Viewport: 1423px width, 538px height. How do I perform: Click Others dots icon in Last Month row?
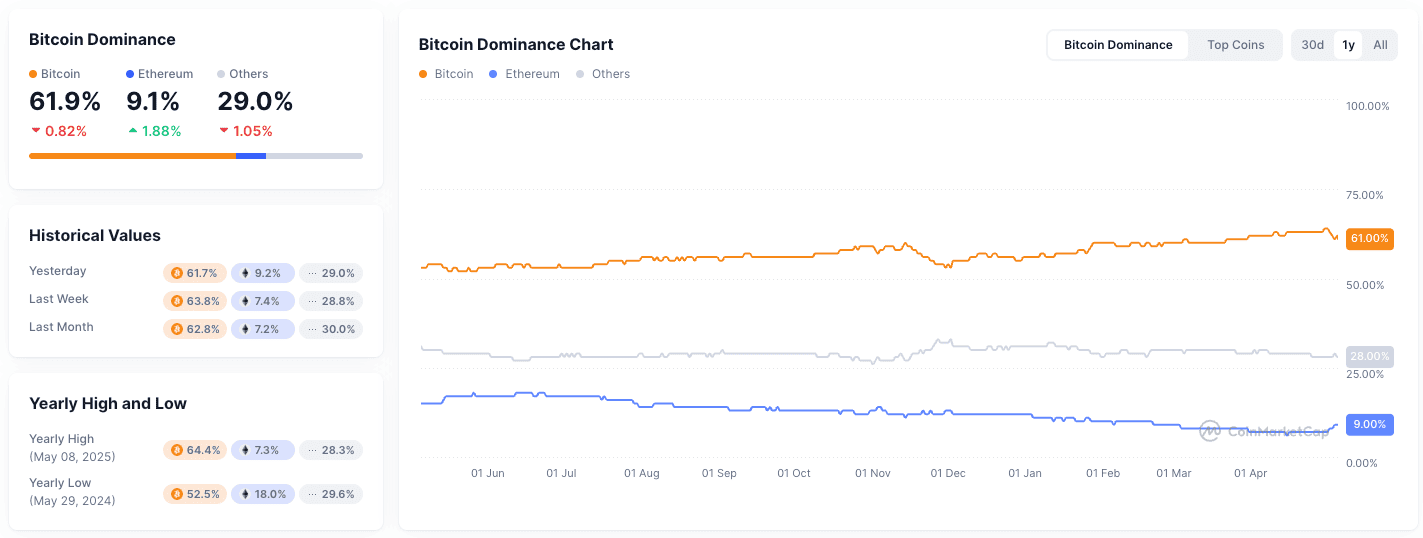(312, 329)
